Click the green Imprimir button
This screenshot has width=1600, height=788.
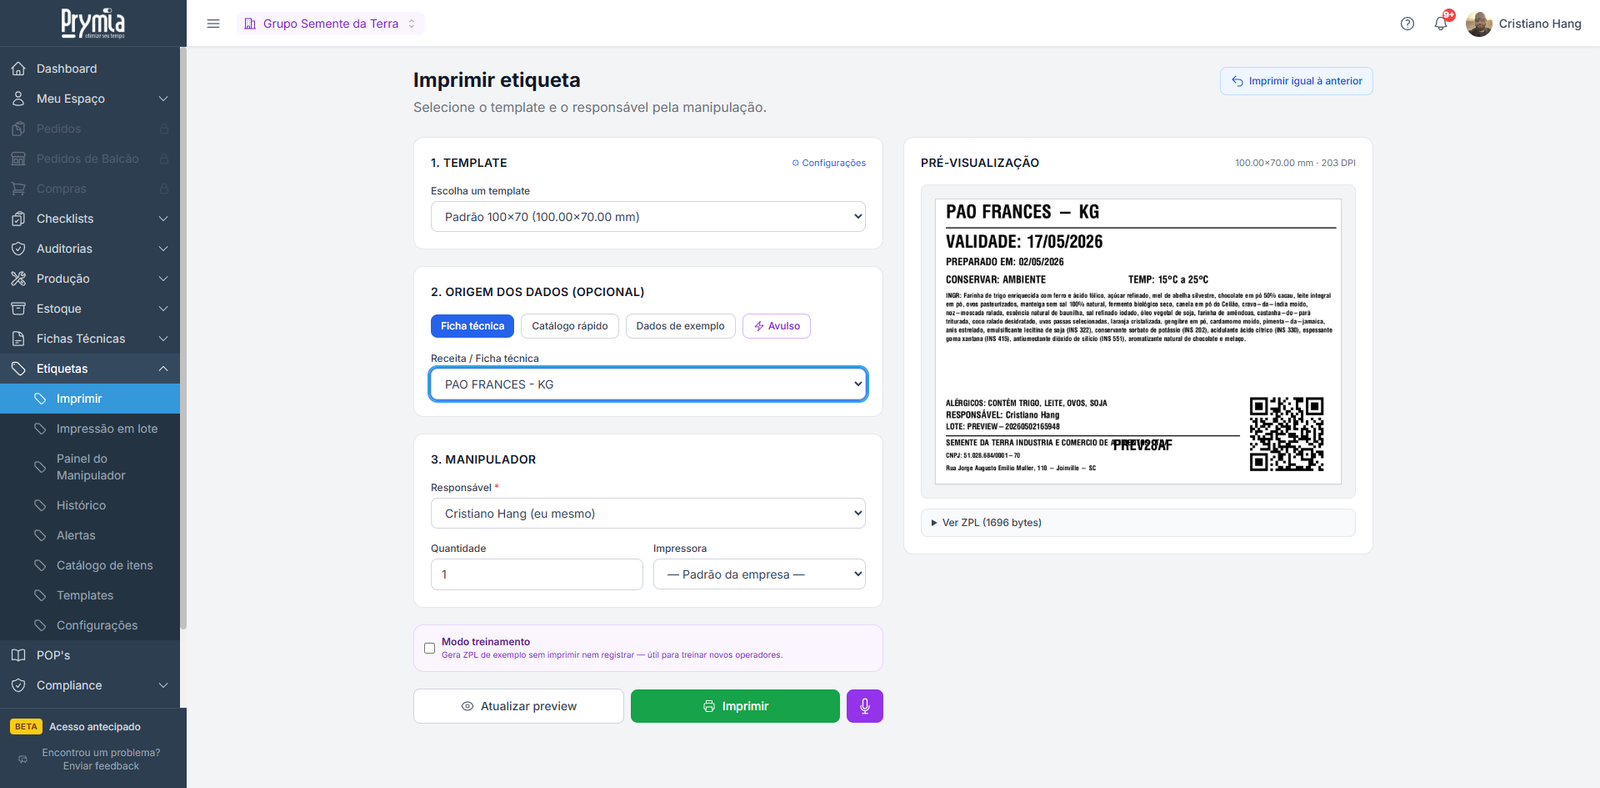point(735,706)
